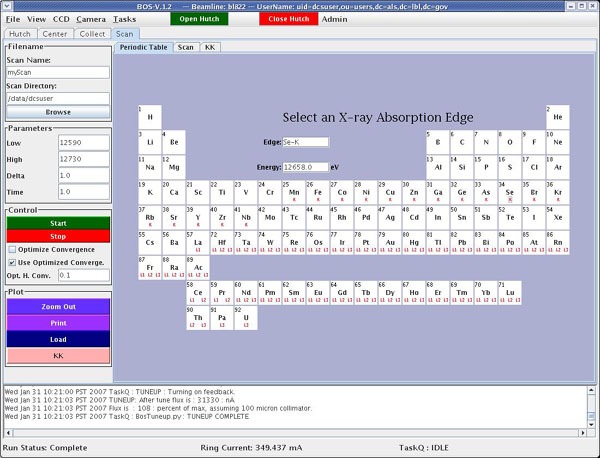This screenshot has width=600, height=458.
Task: Switch to the Hutch tab
Action: point(20,33)
